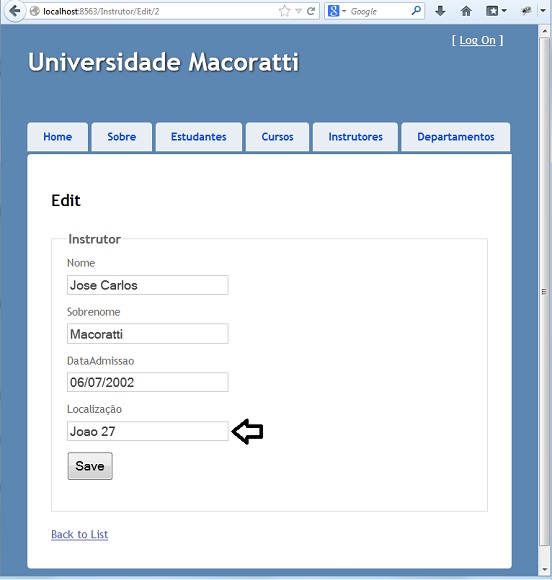Expand the toolbar overflow arrow at far right
Image resolution: width=552 pixels, height=580 pixels.
[543, 11]
